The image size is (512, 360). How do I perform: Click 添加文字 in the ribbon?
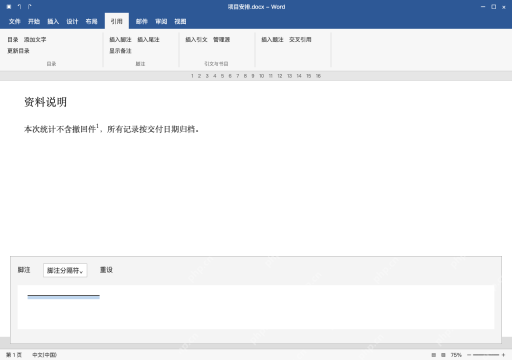point(35,39)
